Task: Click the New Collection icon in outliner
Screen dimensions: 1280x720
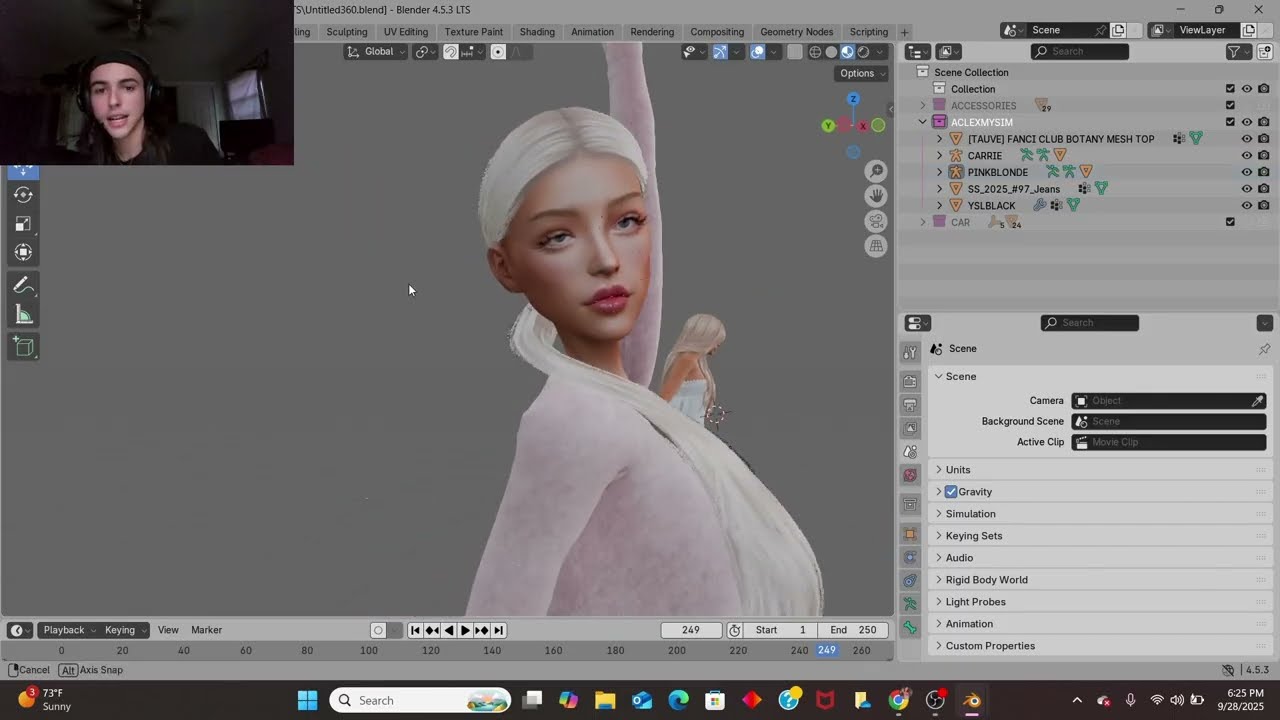Action: coord(1264,52)
